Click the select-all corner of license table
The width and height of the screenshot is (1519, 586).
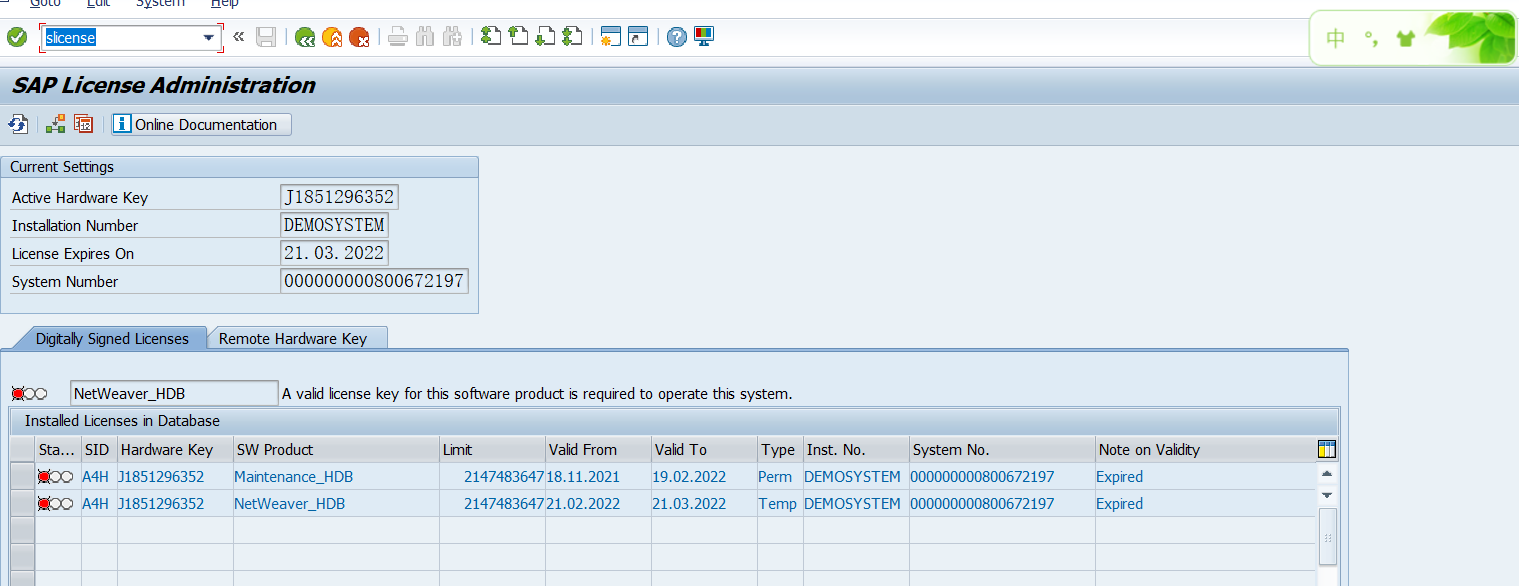(21, 449)
